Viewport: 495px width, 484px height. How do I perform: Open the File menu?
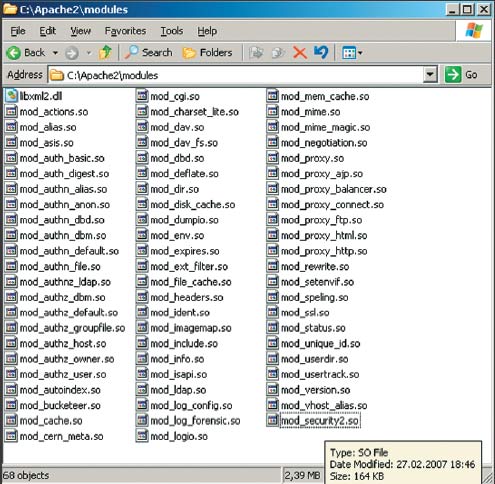click(x=18, y=31)
